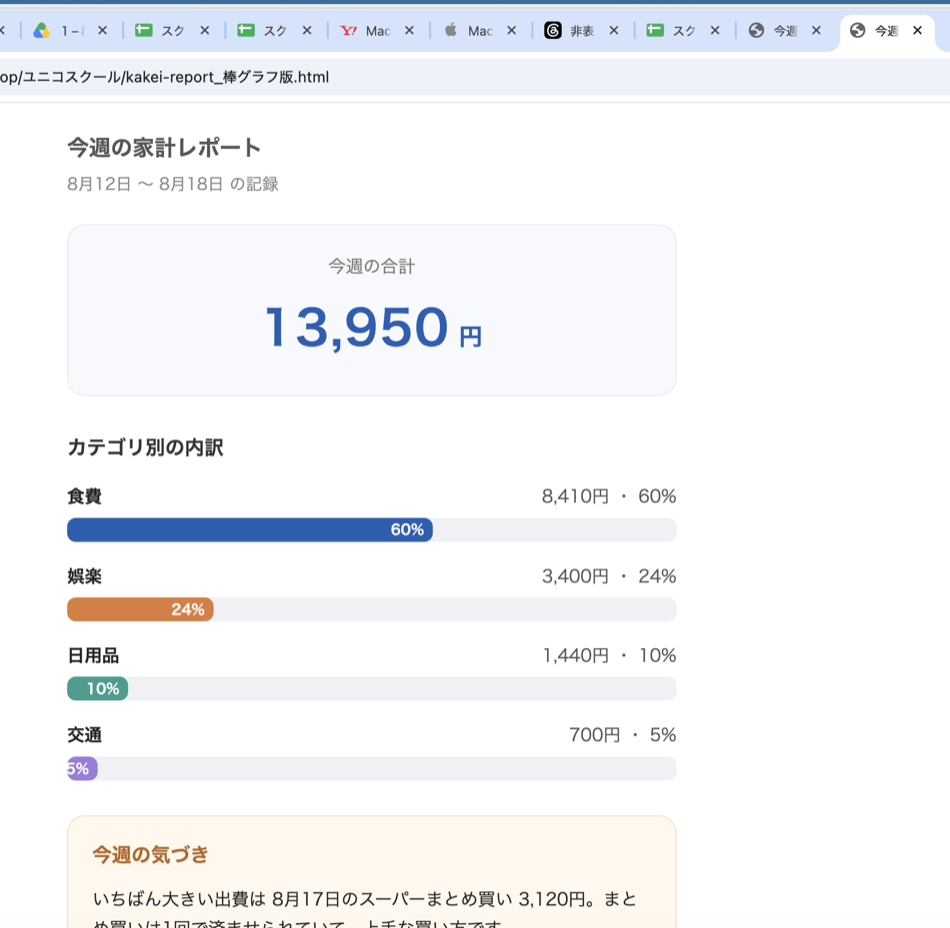Click the 今週の気づき heading

(x=150, y=855)
